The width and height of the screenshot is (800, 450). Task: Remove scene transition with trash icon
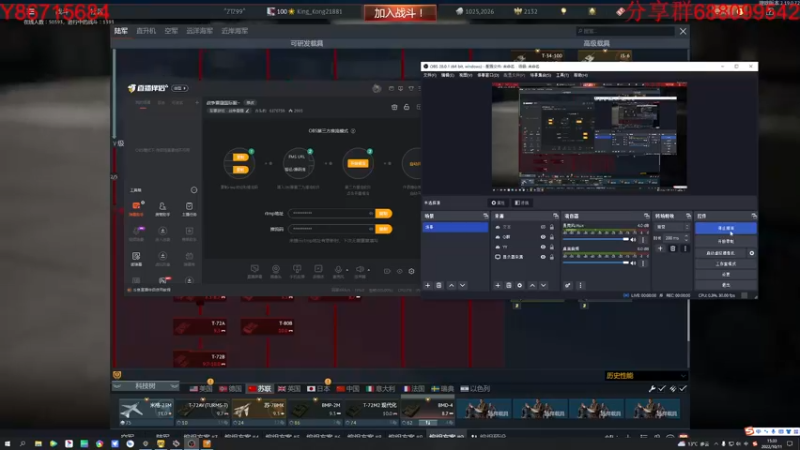coord(672,248)
